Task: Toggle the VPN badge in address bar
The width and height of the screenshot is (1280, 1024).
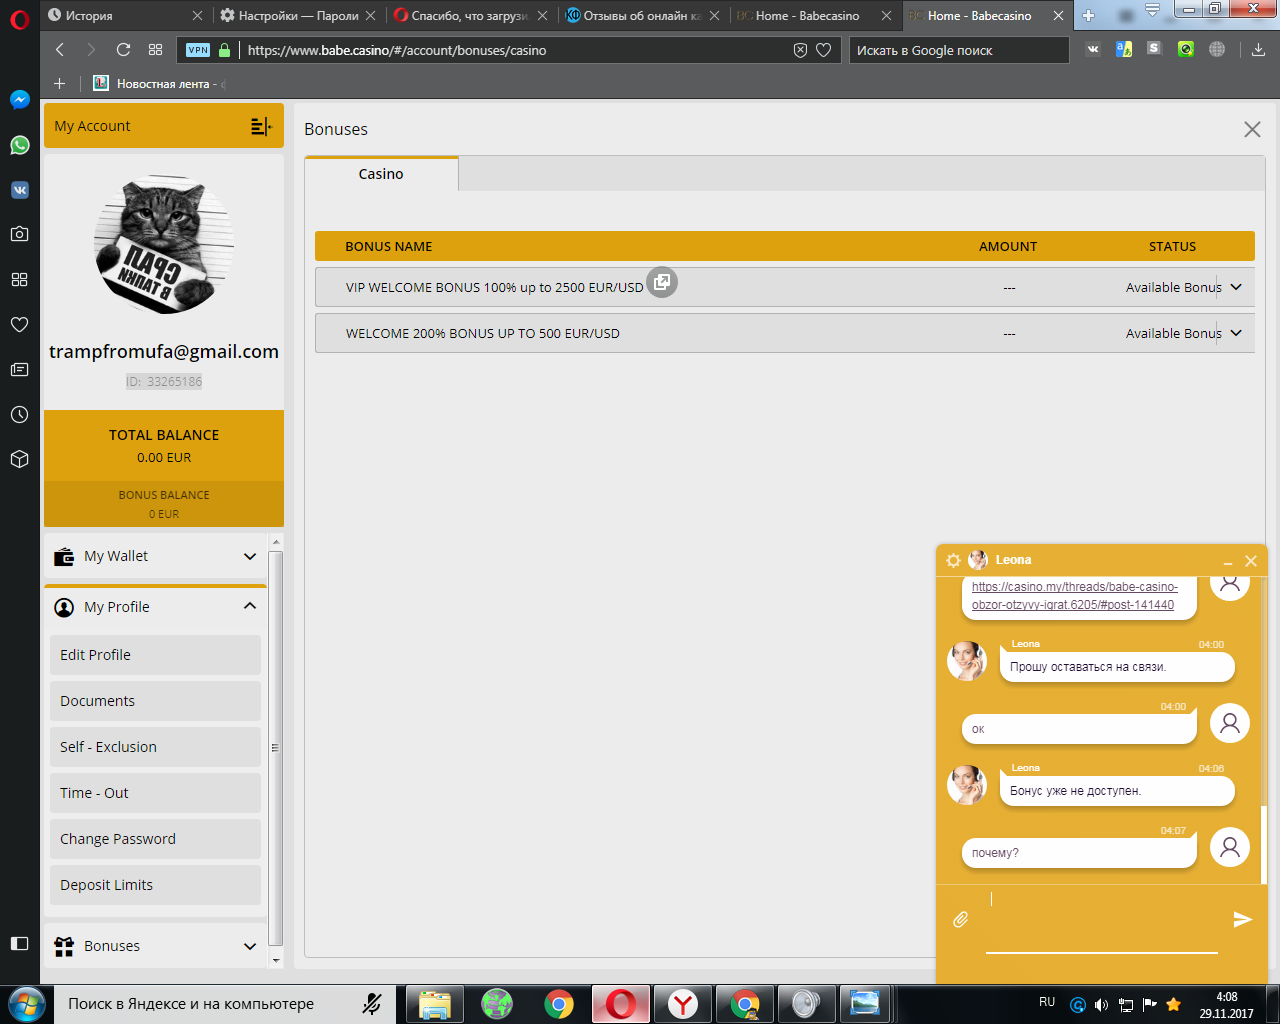Action: (x=198, y=50)
